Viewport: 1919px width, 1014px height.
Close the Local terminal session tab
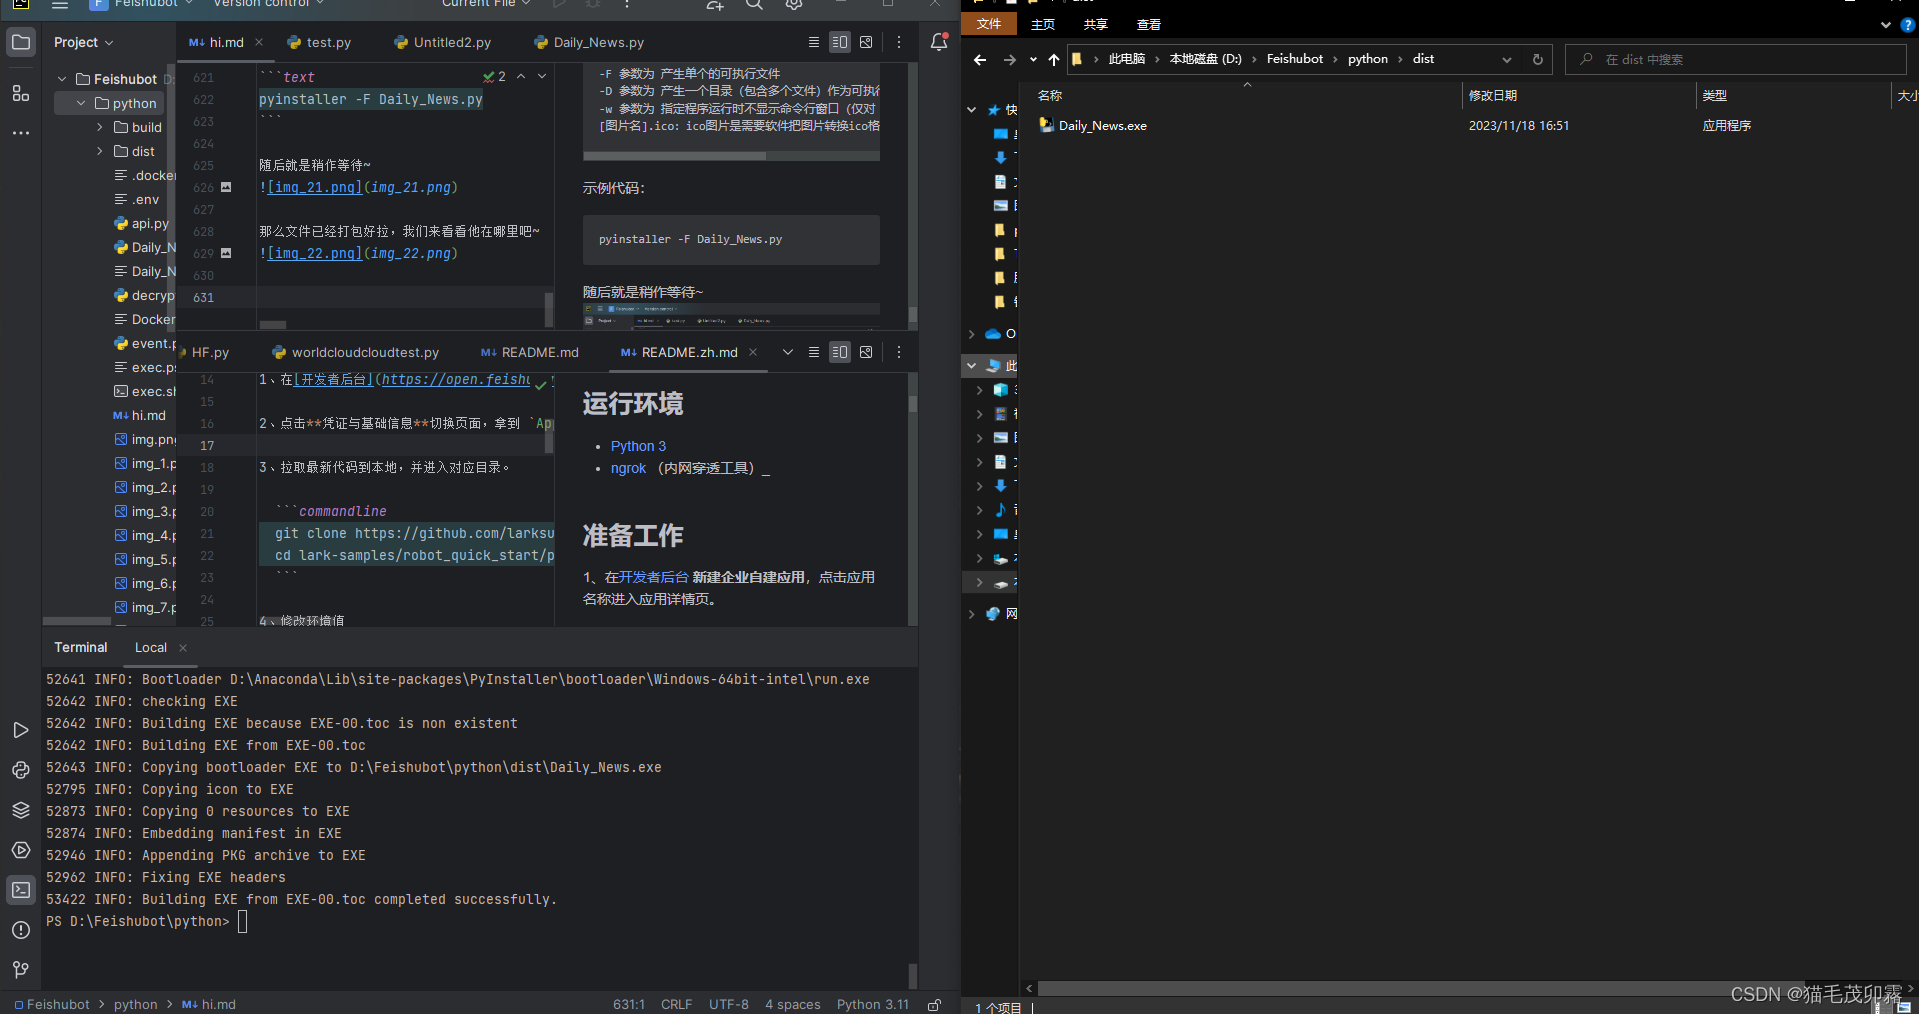click(x=183, y=648)
